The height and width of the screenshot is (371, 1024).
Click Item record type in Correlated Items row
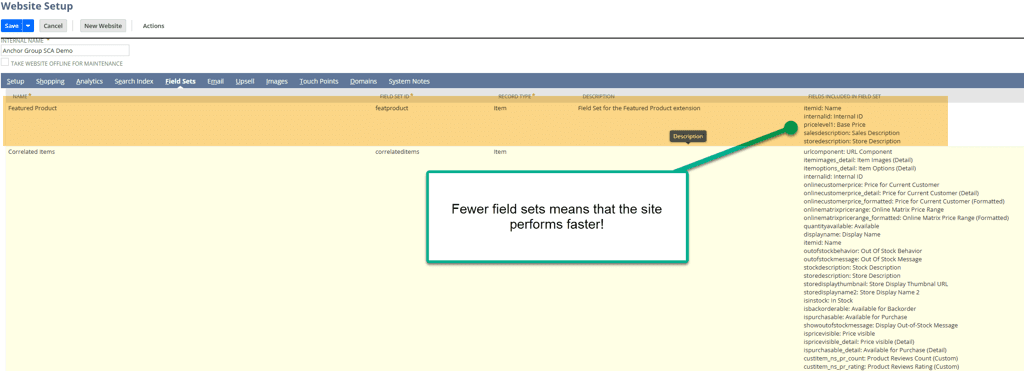pyautogui.click(x=500, y=152)
